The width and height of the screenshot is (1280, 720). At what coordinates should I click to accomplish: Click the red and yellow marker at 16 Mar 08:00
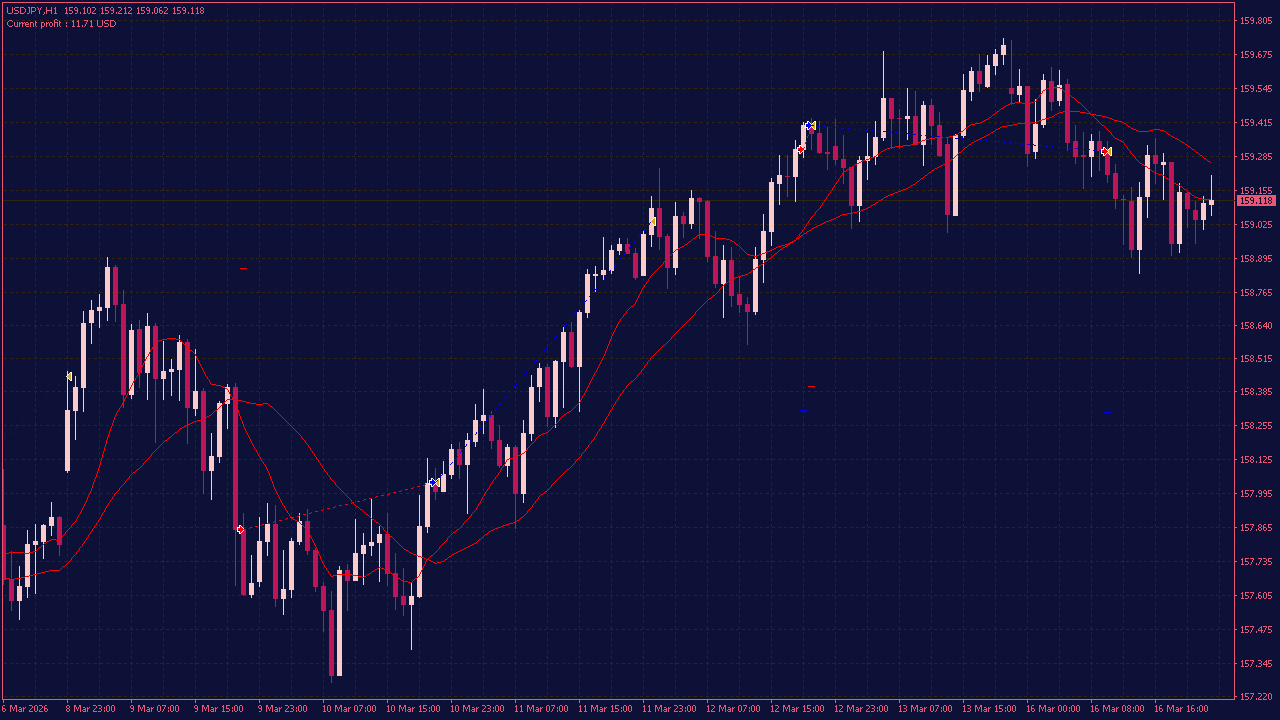[1105, 151]
